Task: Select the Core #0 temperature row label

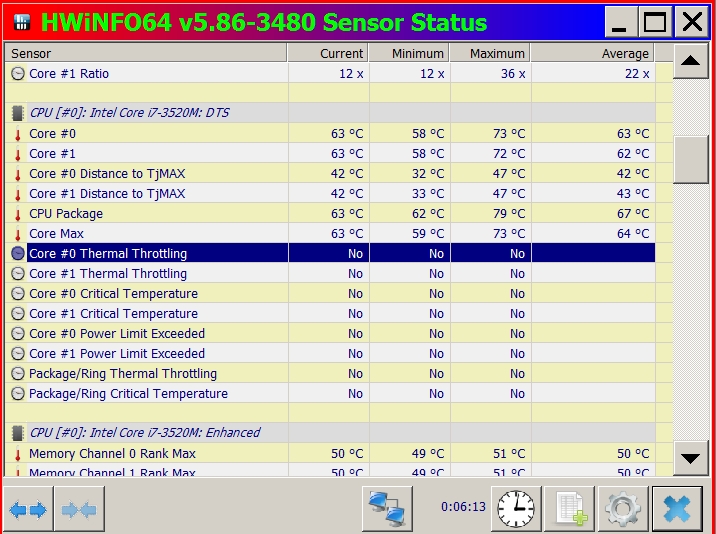Action: pyautogui.click(x=53, y=134)
